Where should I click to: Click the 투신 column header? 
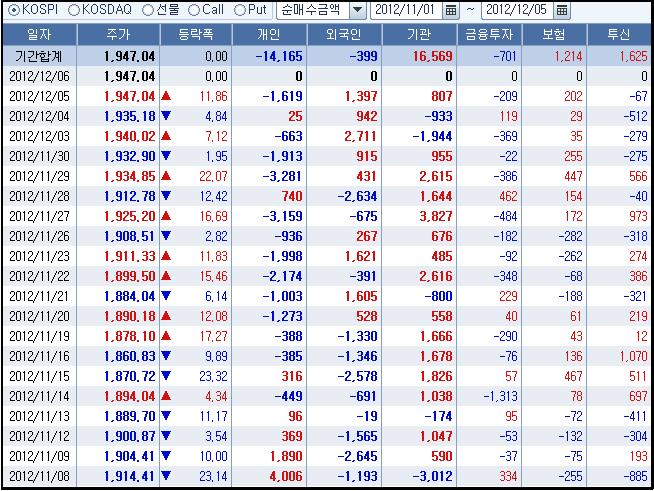tap(619, 34)
